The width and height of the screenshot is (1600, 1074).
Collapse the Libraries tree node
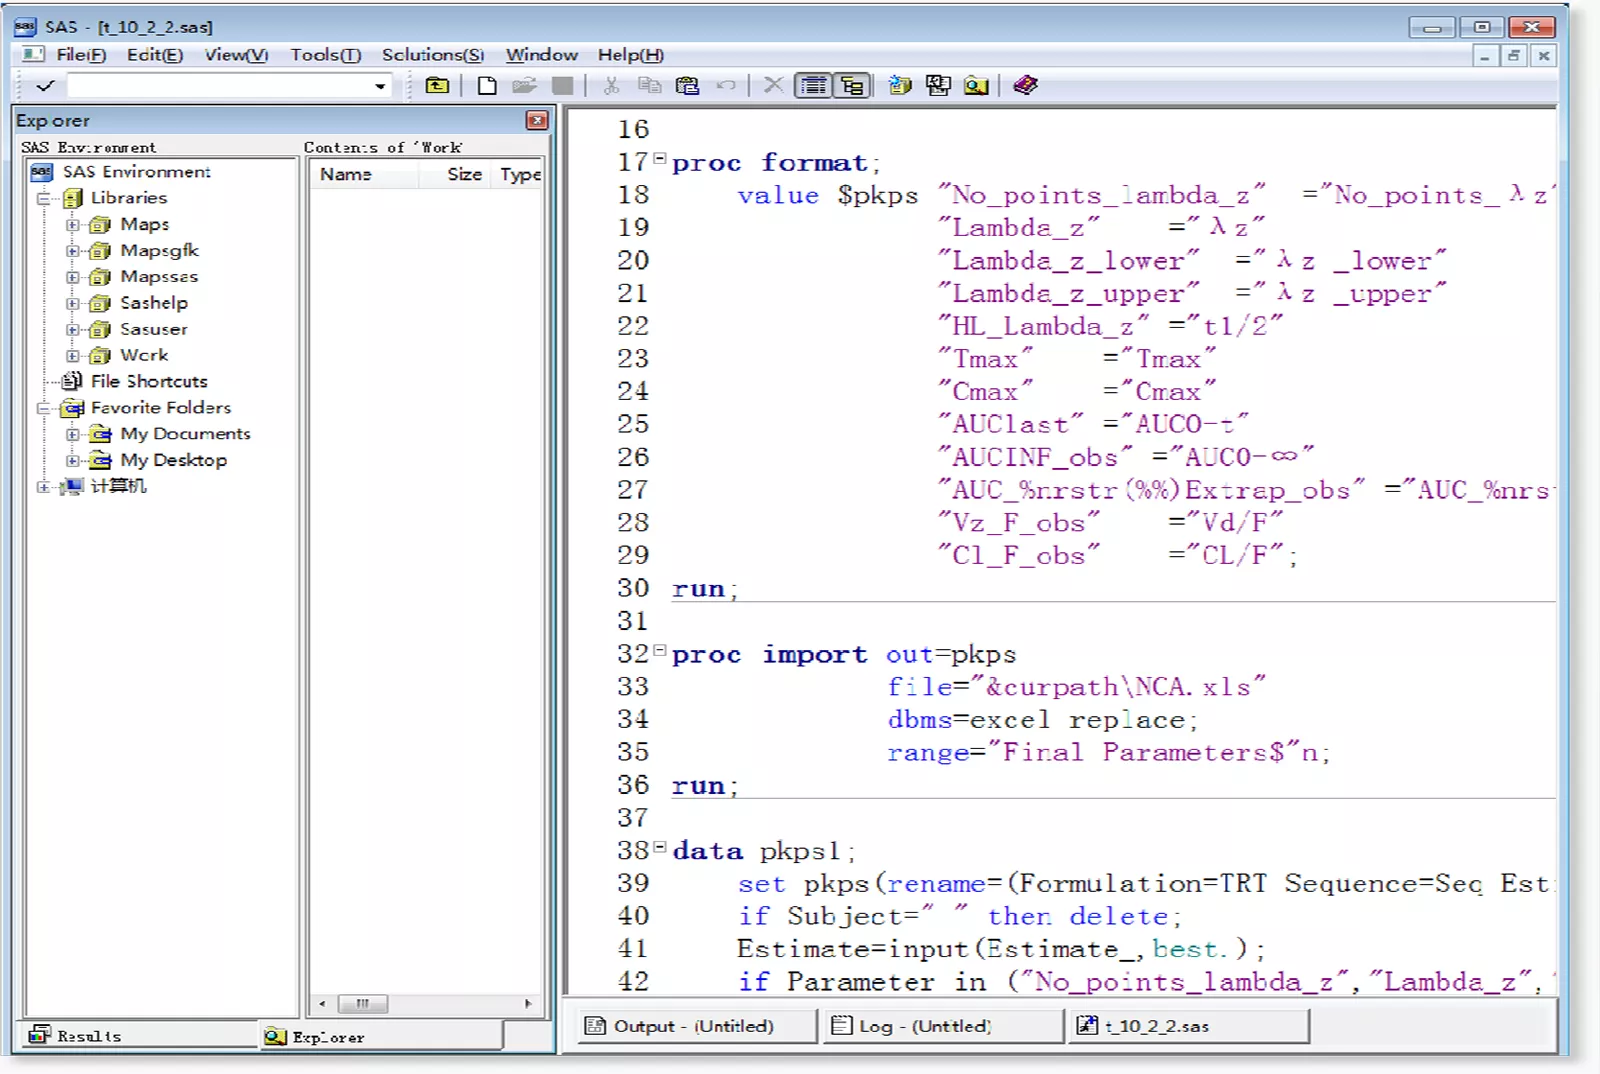[44, 198]
